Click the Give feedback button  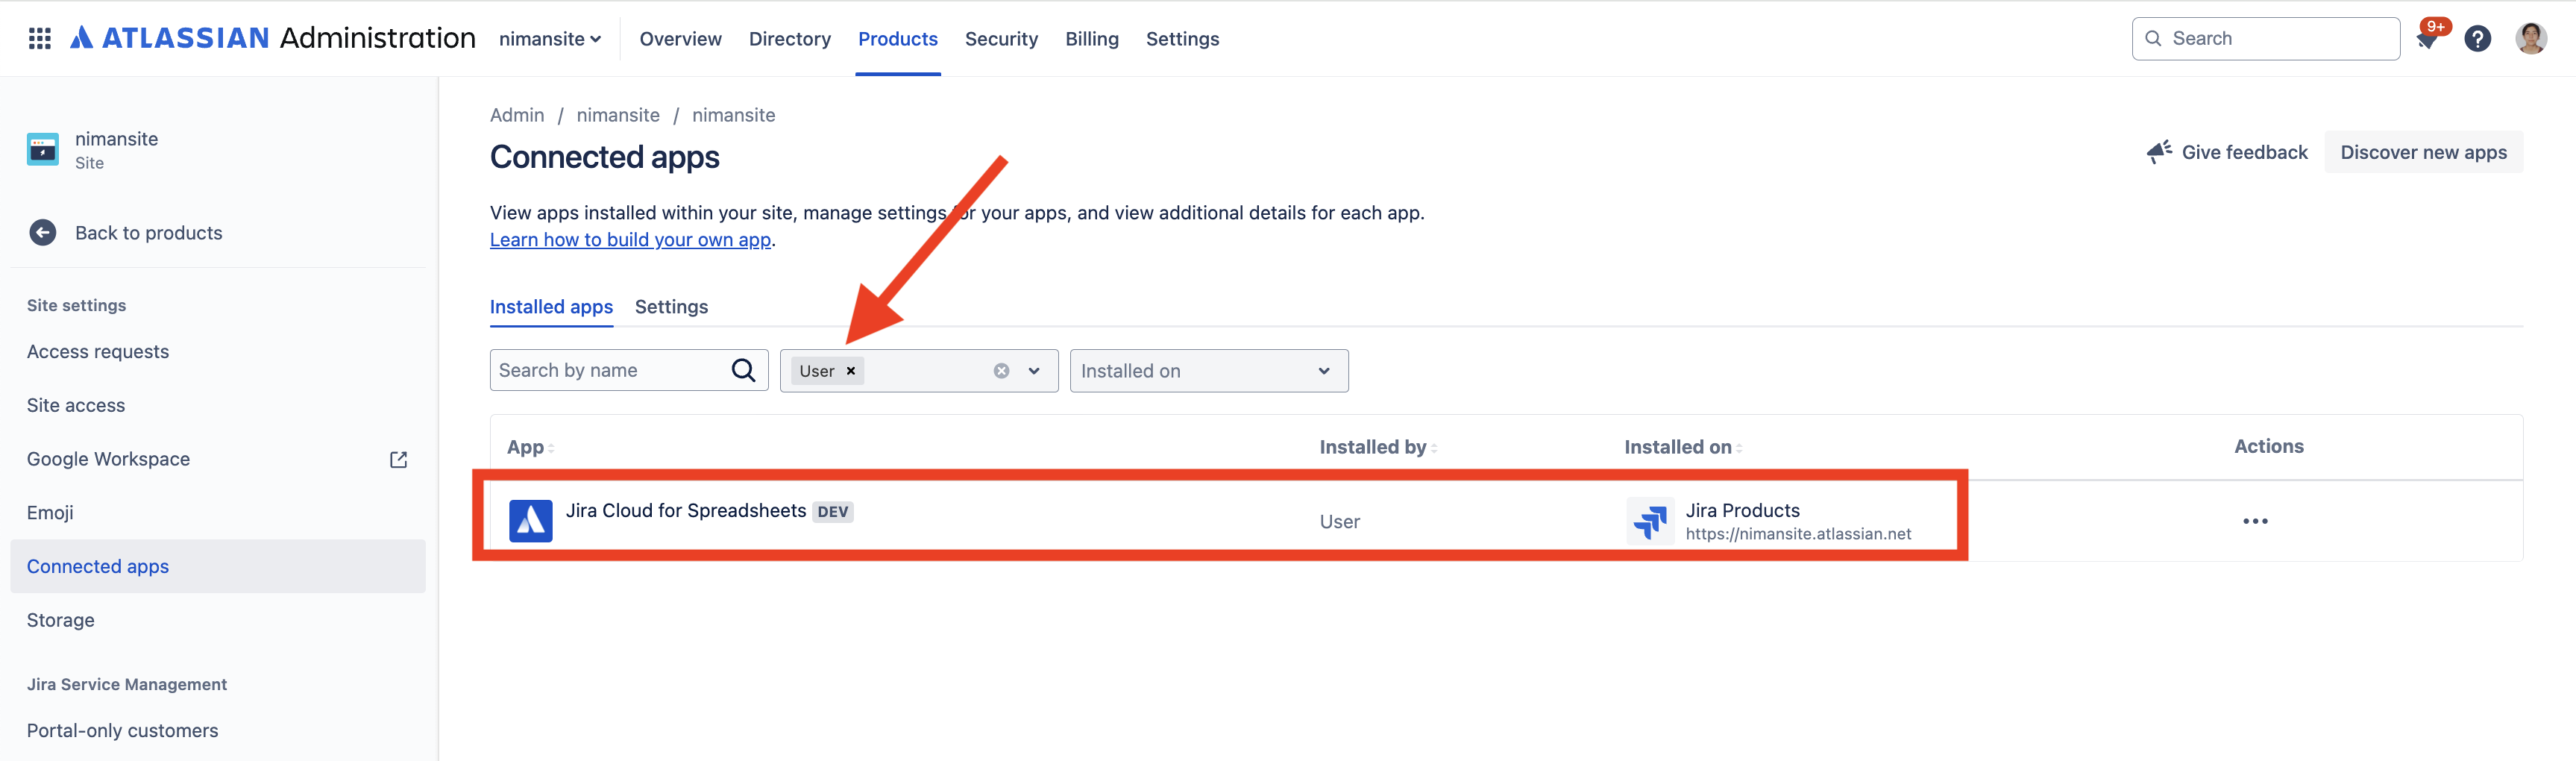2227,152
